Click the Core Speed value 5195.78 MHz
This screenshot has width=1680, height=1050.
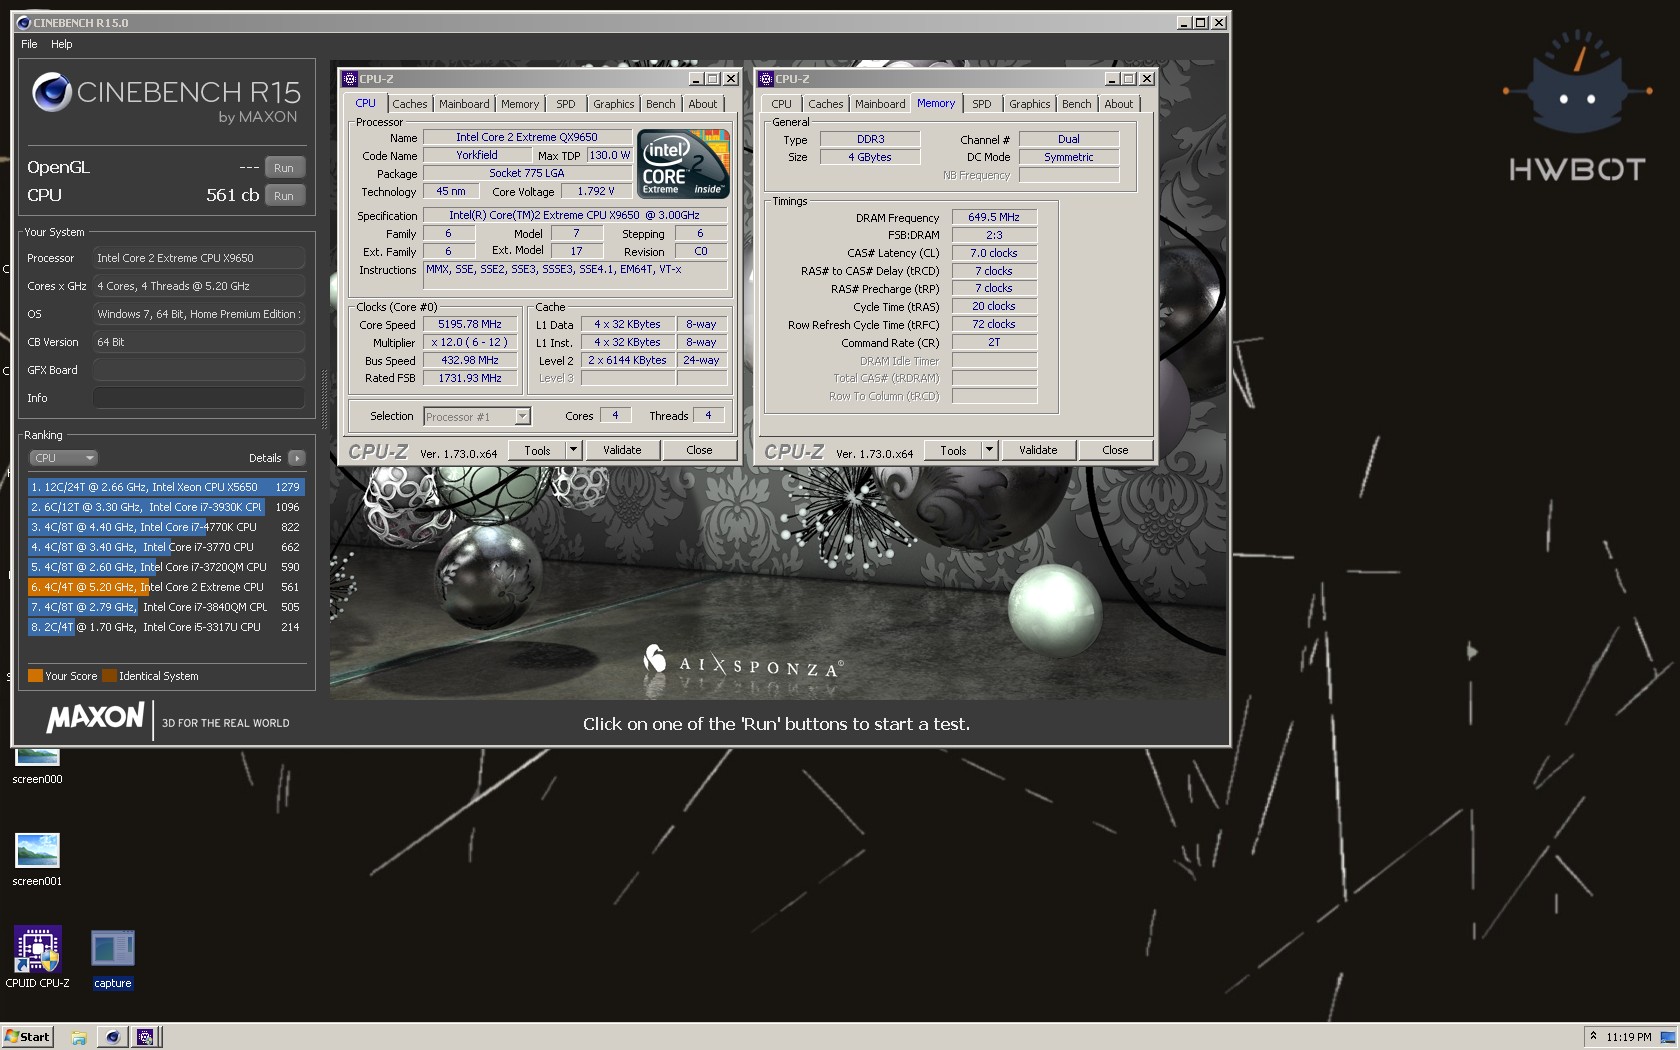470,325
